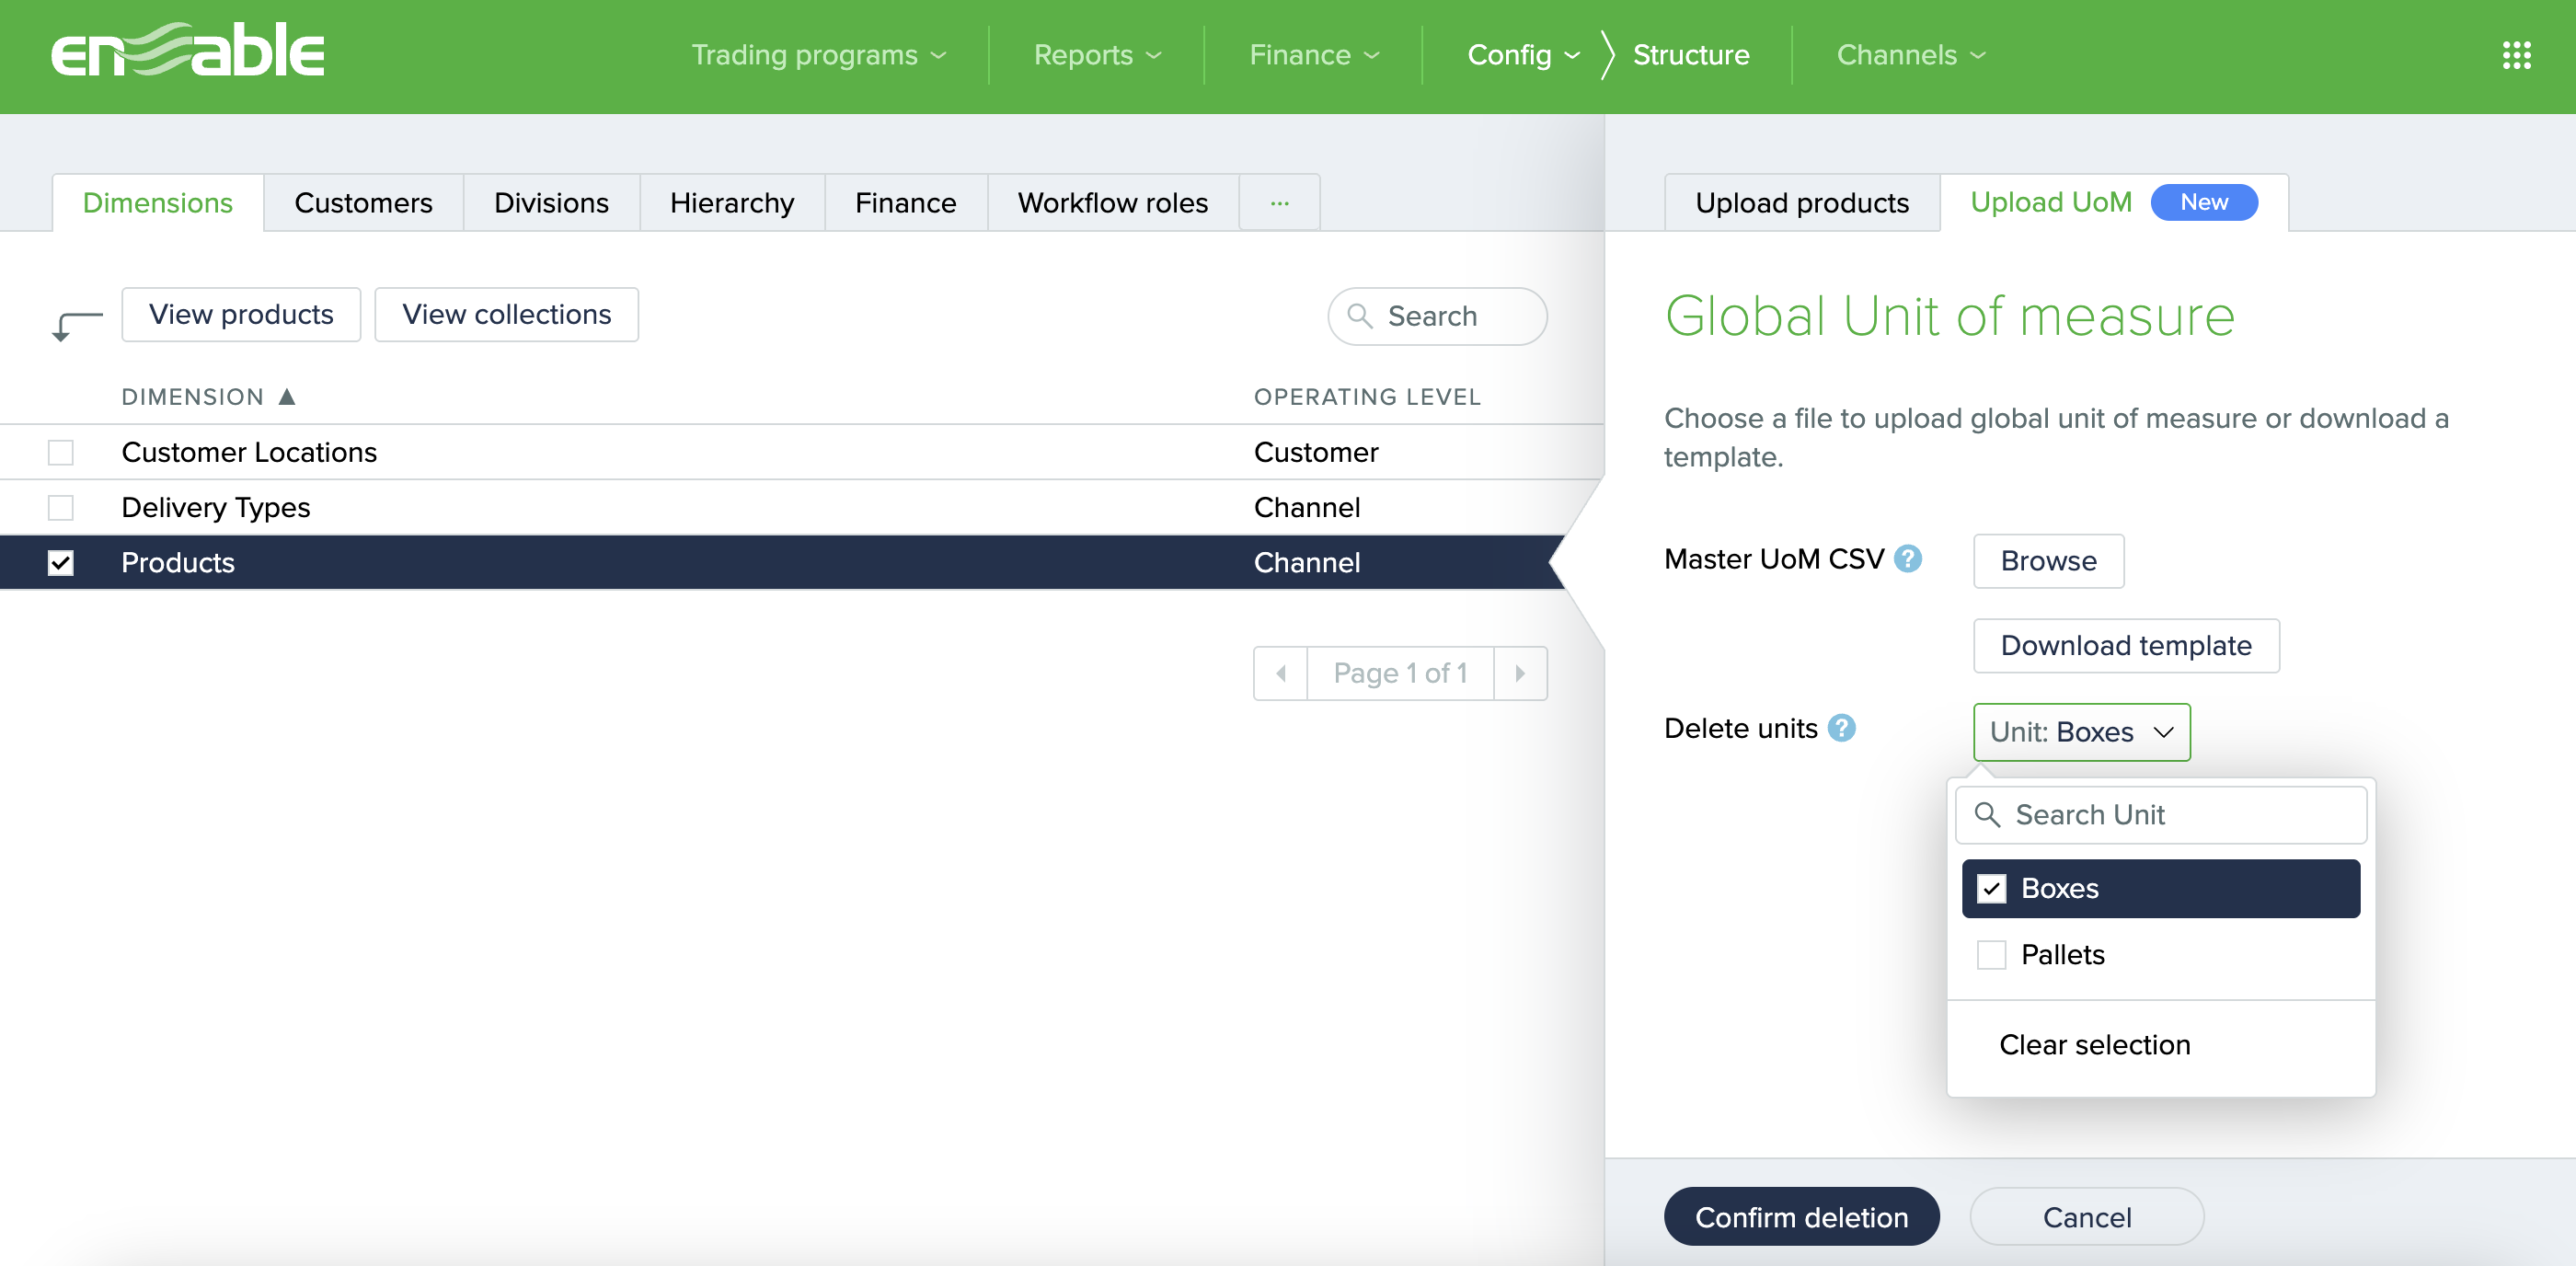This screenshot has width=2576, height=1266.
Task: Click the Download template button
Action: click(x=2125, y=646)
